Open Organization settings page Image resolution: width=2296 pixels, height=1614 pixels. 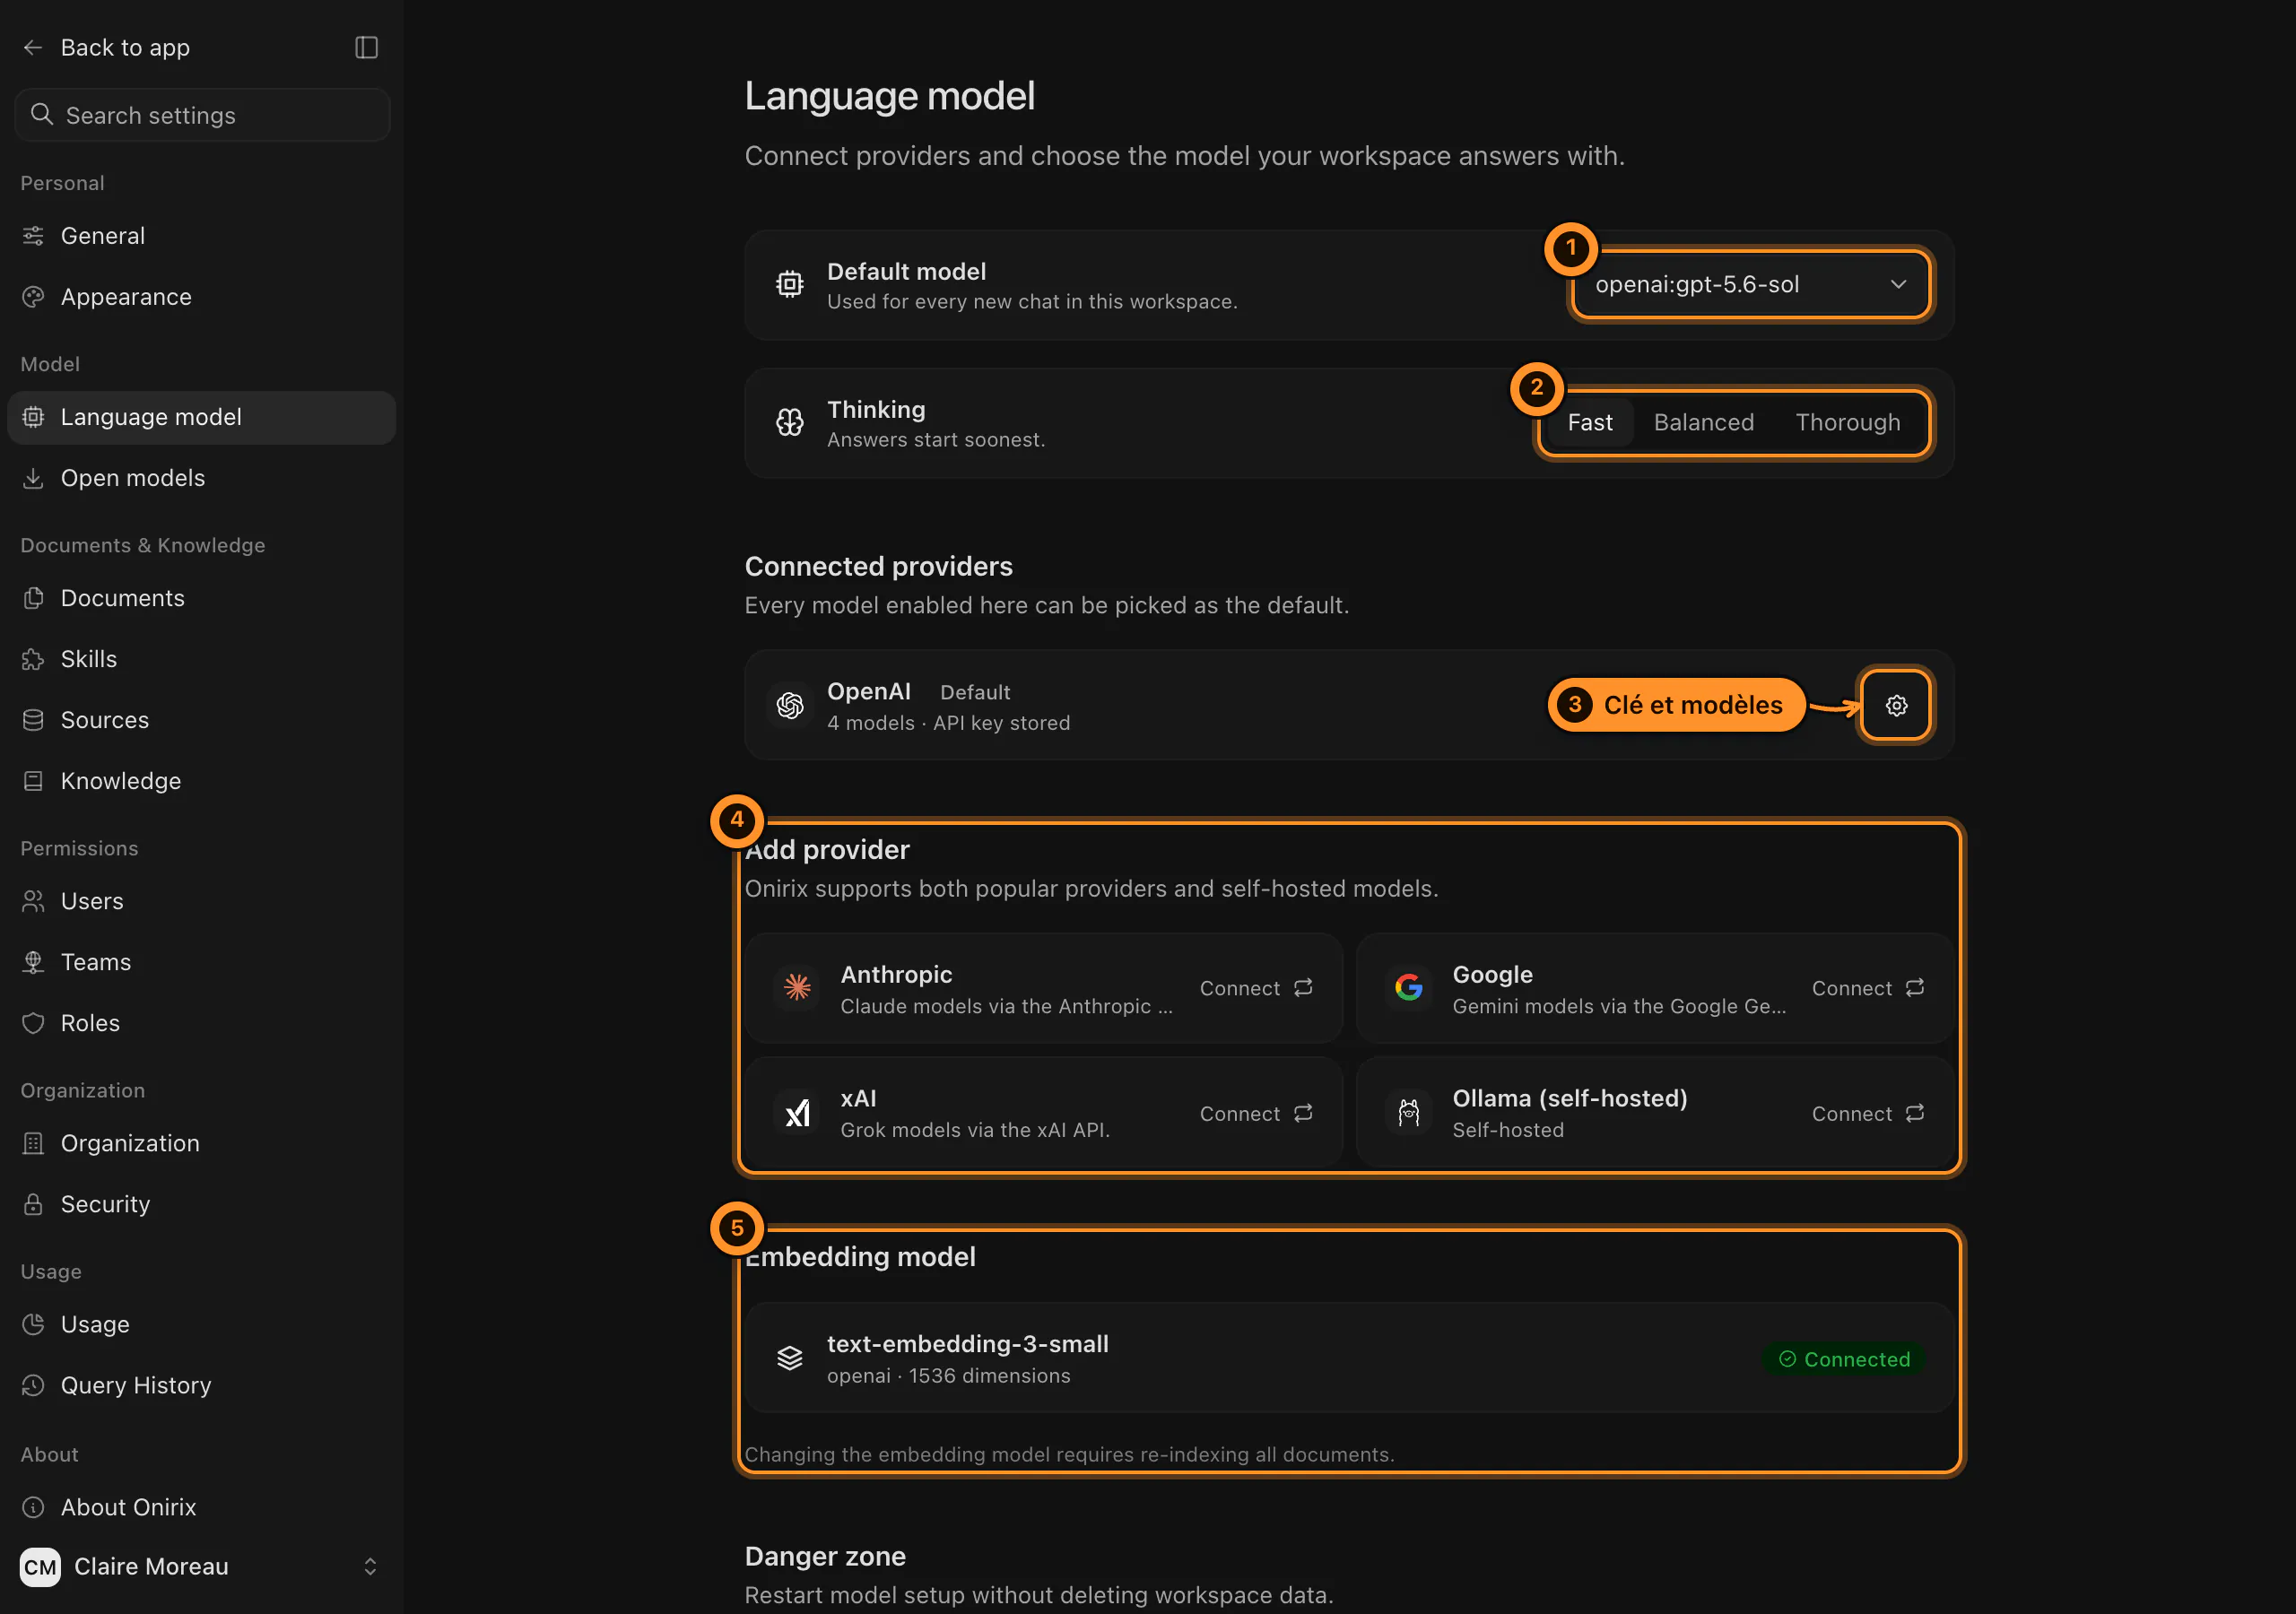click(201, 1143)
